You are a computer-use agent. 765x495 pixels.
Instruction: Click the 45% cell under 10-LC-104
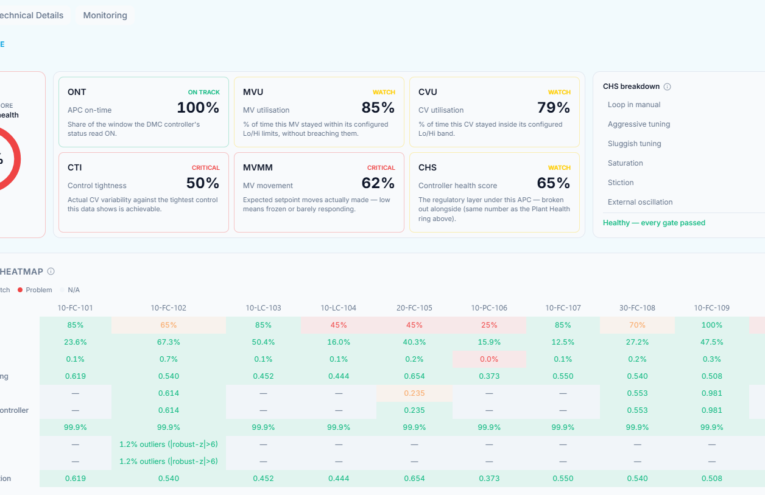point(338,325)
